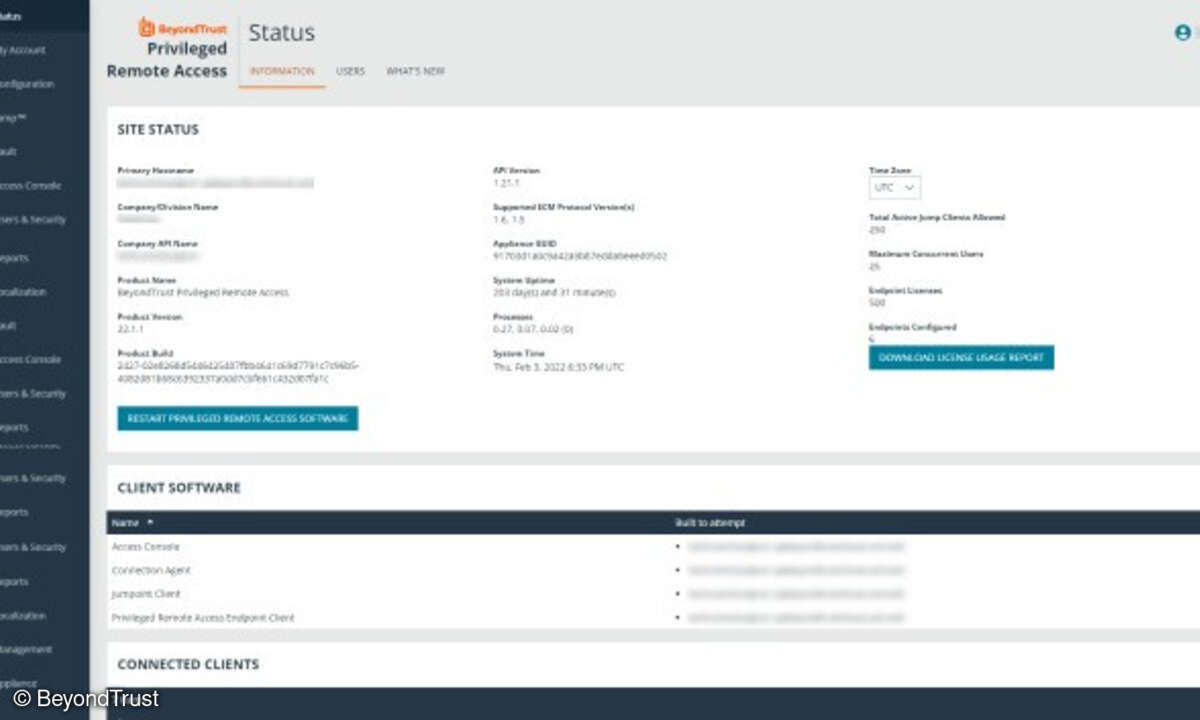Viewport: 1200px width, 720px height.
Task: Click Endpoint Licenses value 500
Action: [878, 302]
